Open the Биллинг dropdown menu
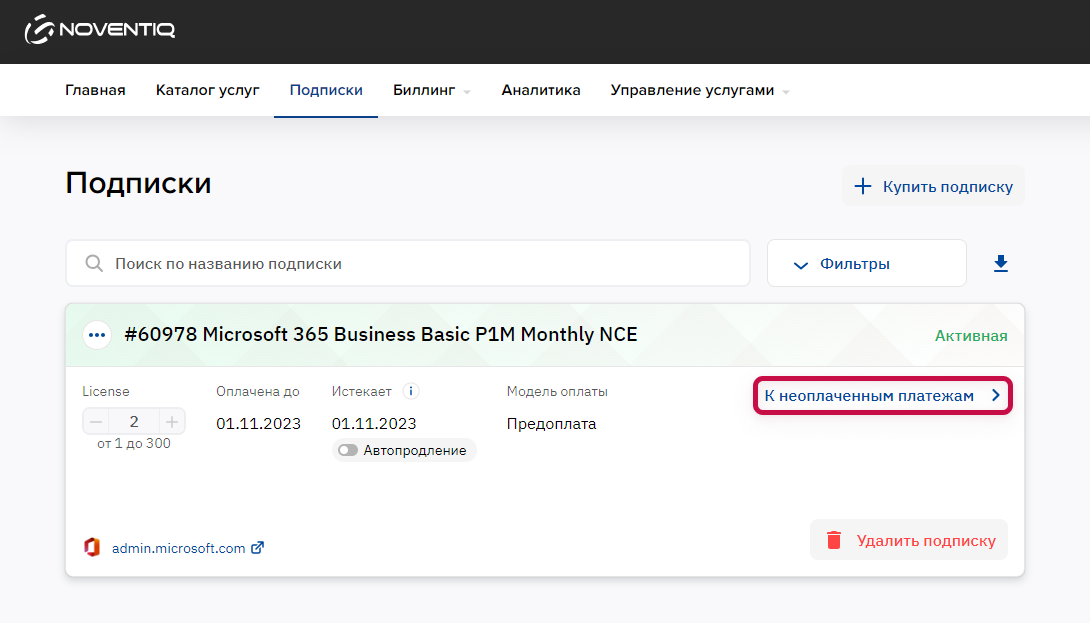Screen dimensions: 1090x623 [x=431, y=90]
